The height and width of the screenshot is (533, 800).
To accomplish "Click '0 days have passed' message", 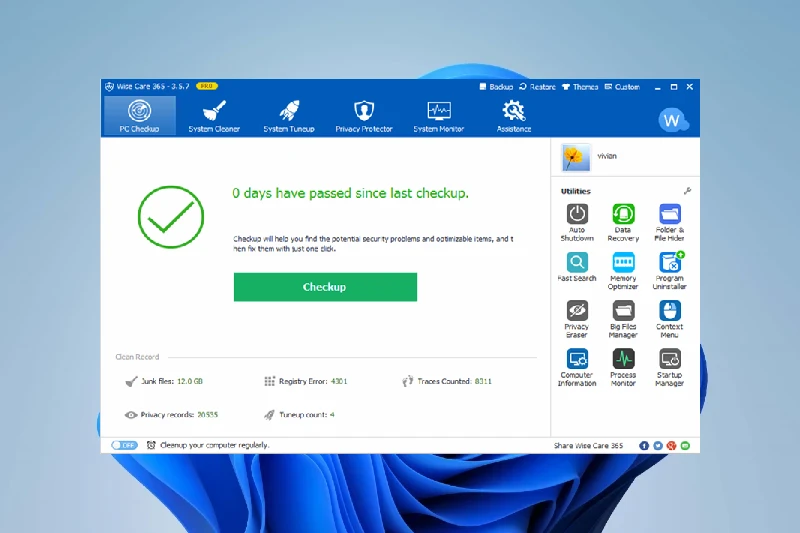I will pyautogui.click(x=351, y=193).
